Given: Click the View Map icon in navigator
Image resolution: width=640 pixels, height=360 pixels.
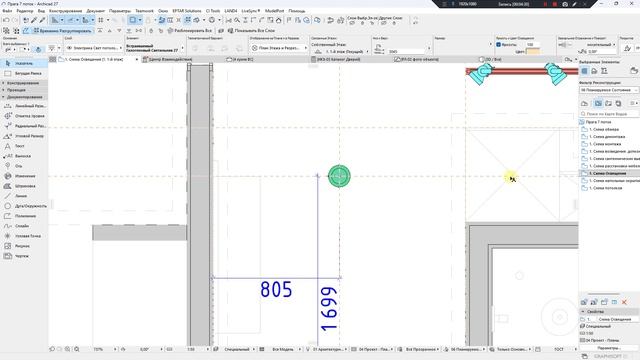Looking at the screenshot, I should click(x=598, y=104).
